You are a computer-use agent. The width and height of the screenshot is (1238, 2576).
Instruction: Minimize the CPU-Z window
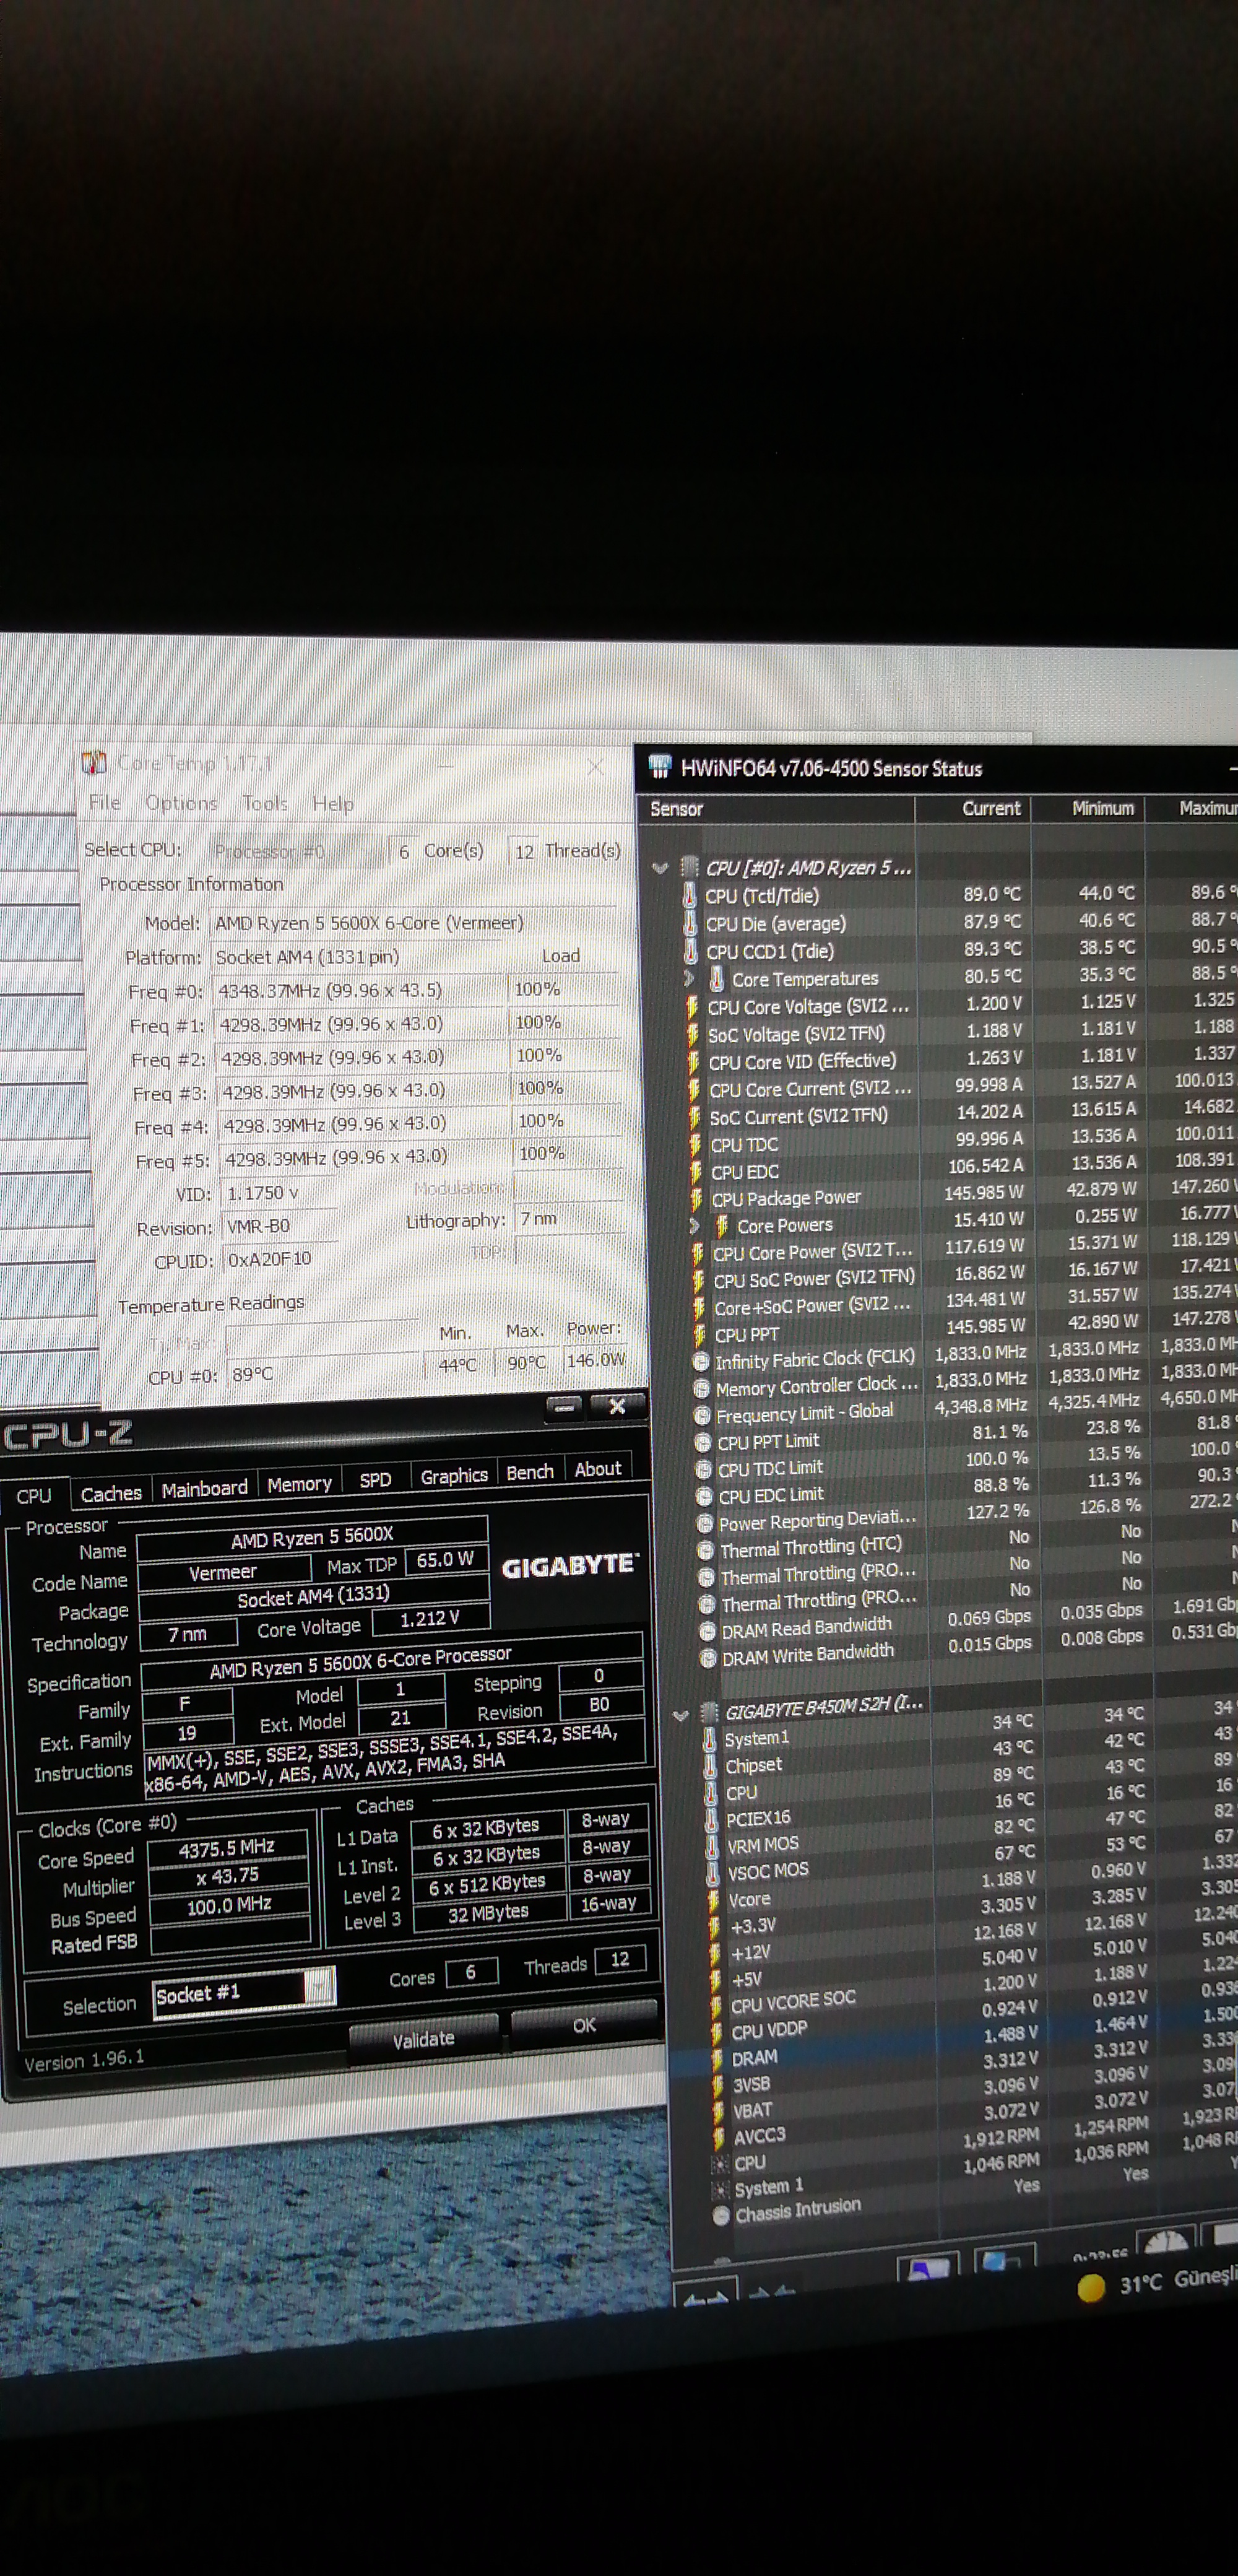[x=564, y=1407]
